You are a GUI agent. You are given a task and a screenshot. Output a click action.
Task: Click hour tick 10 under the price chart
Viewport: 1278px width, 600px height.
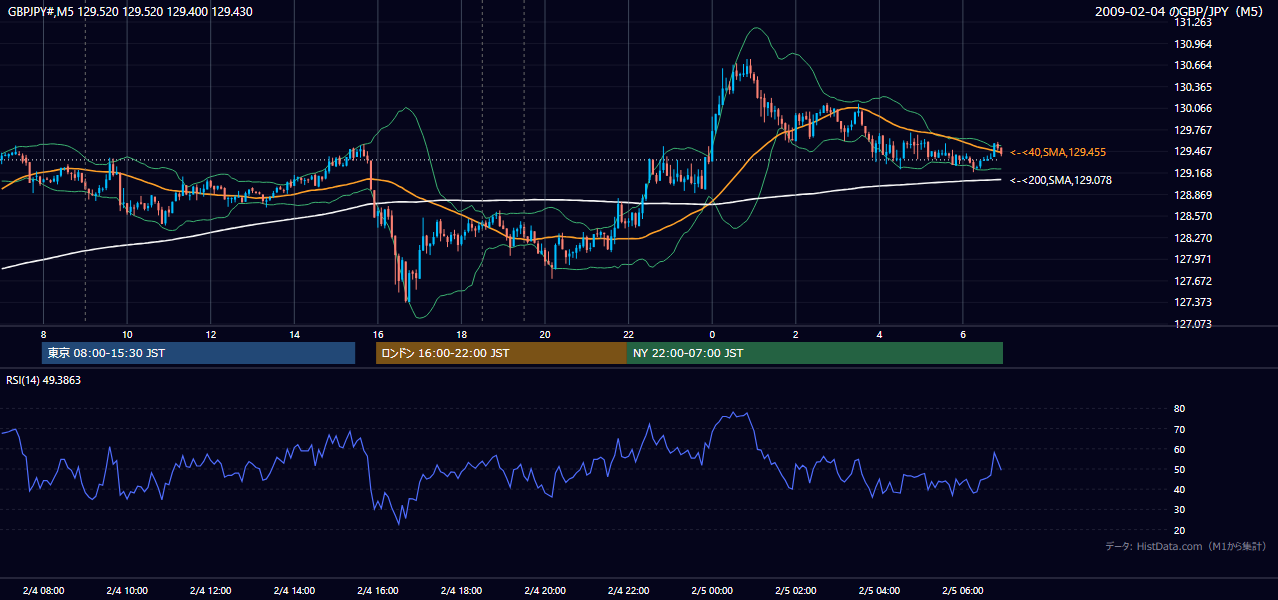(x=127, y=334)
